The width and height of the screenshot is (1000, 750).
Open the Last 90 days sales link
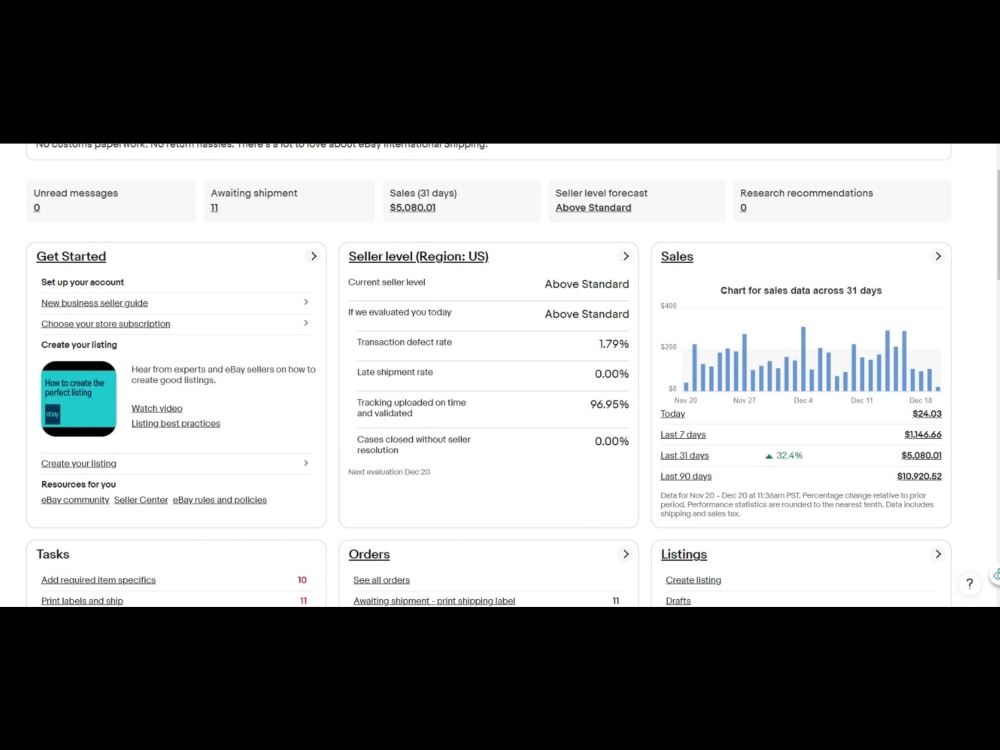[x=686, y=476]
